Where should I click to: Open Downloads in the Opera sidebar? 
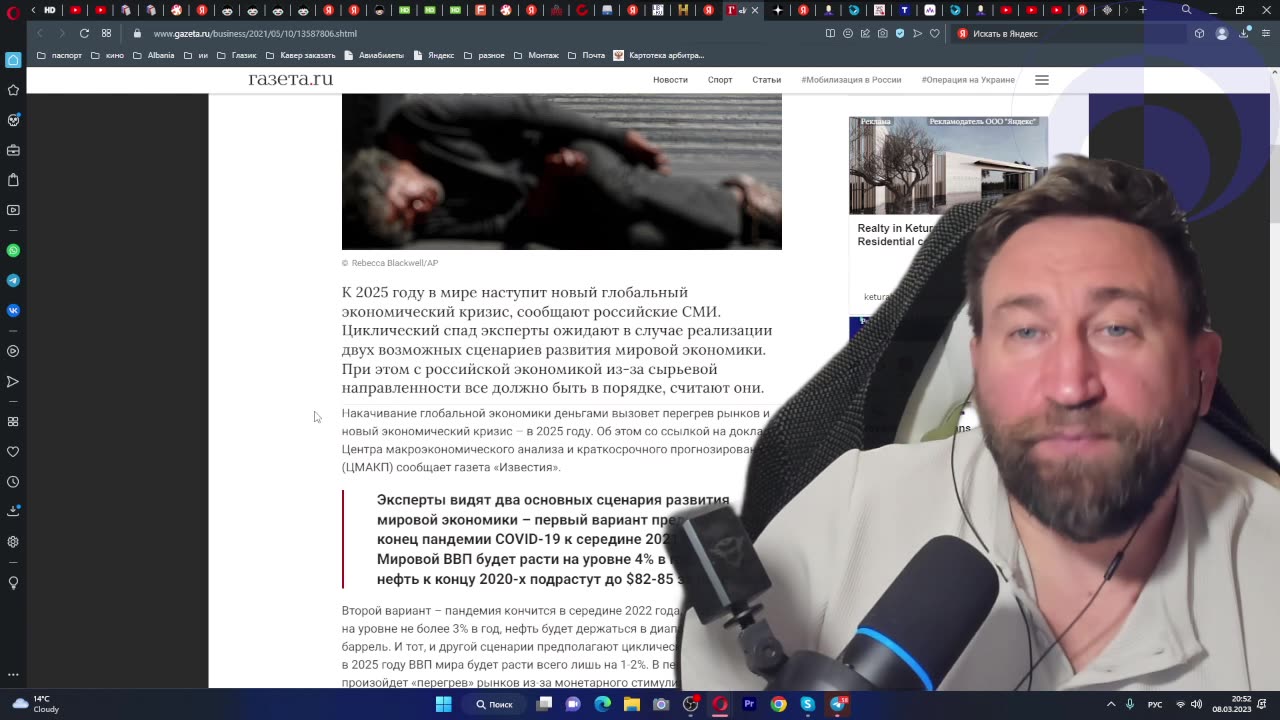[x=13, y=511]
